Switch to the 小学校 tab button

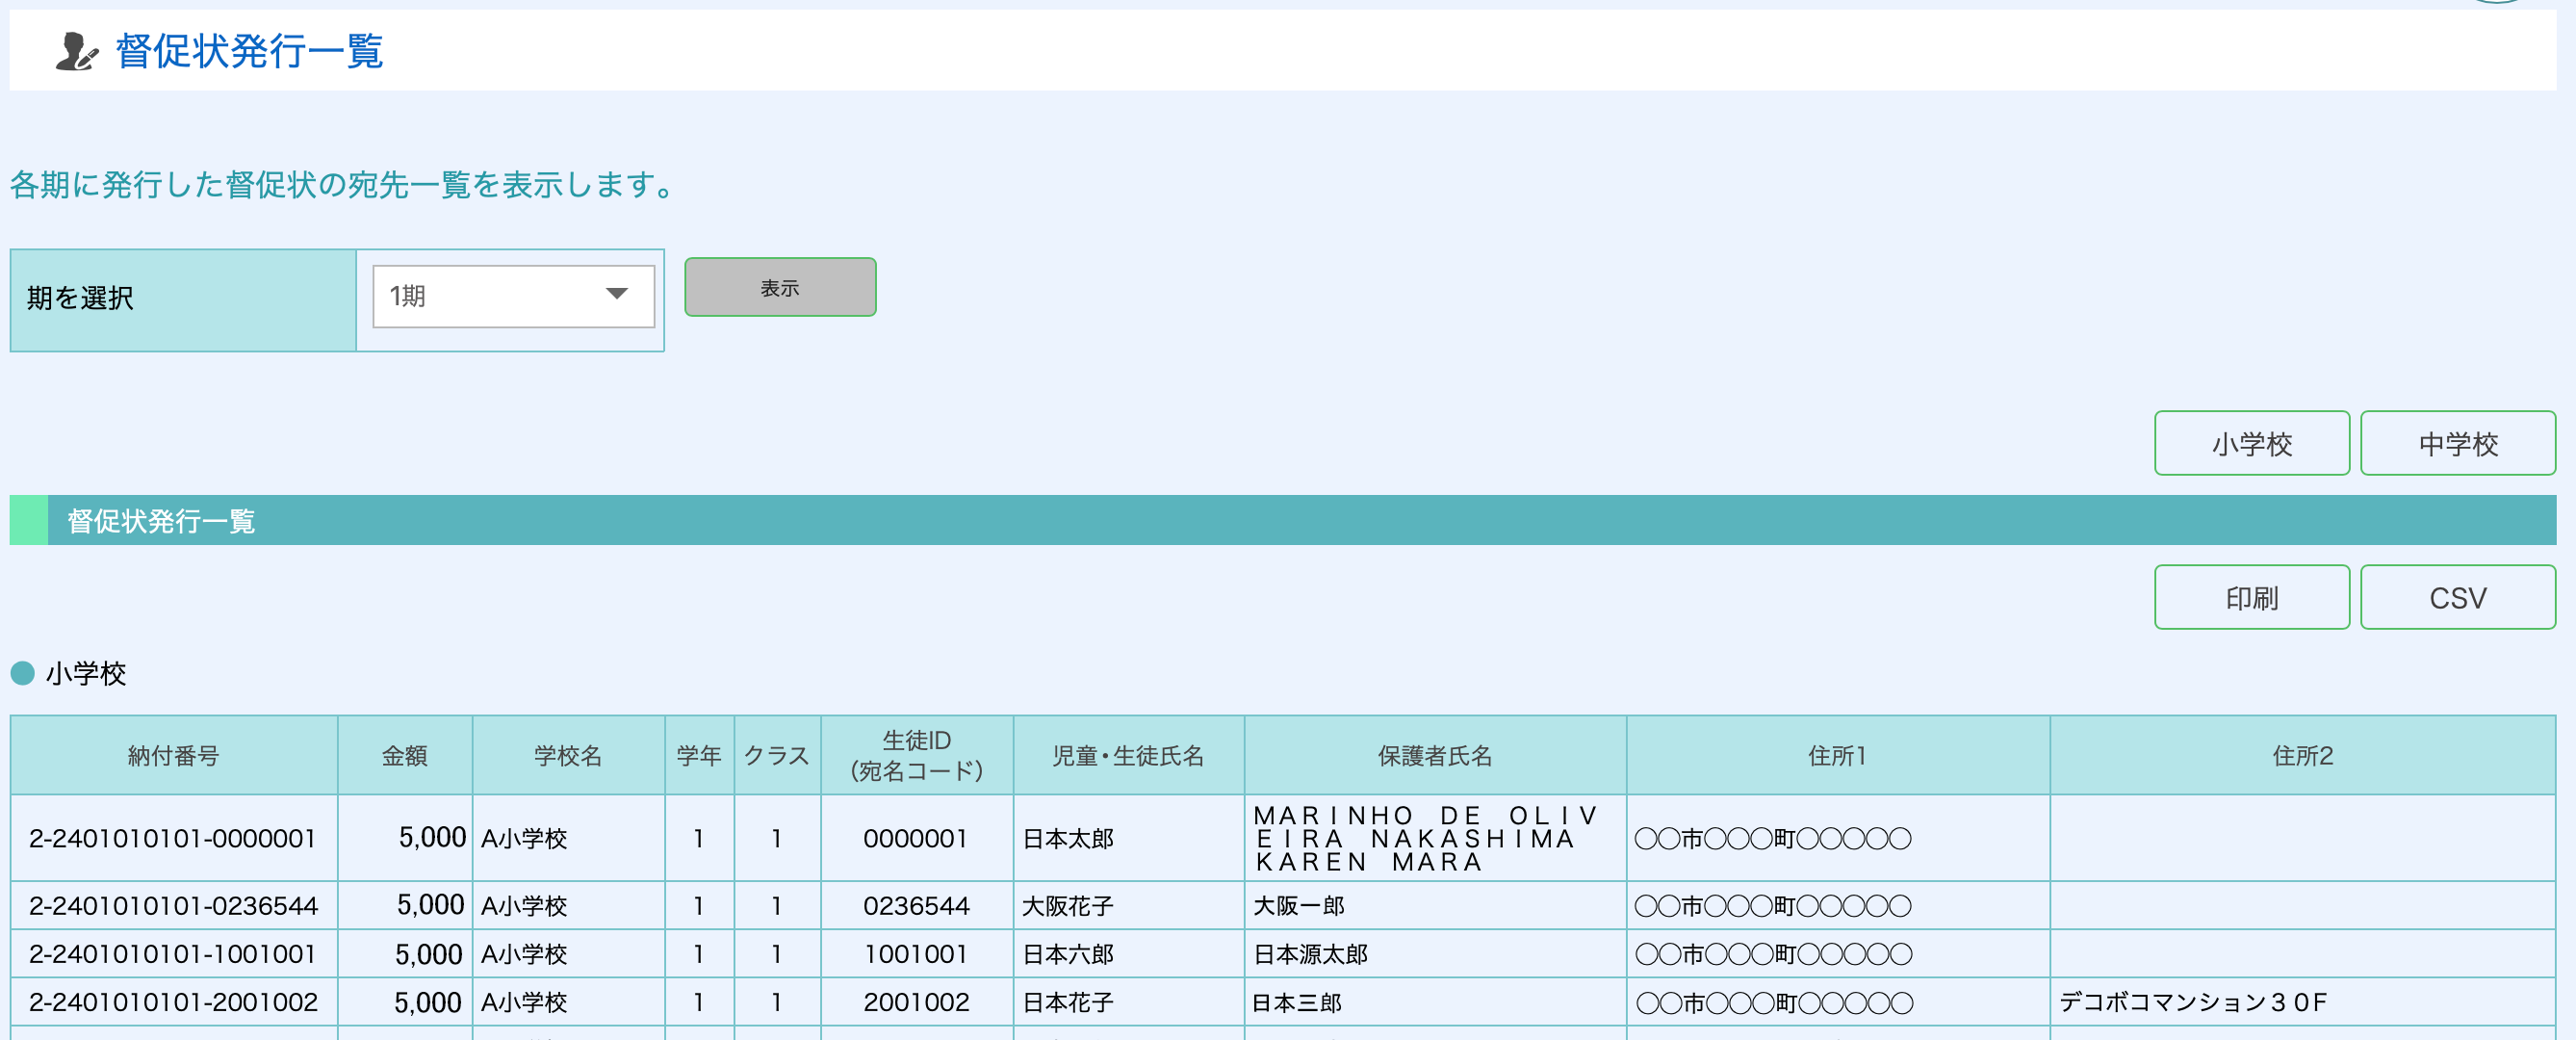click(x=2251, y=443)
